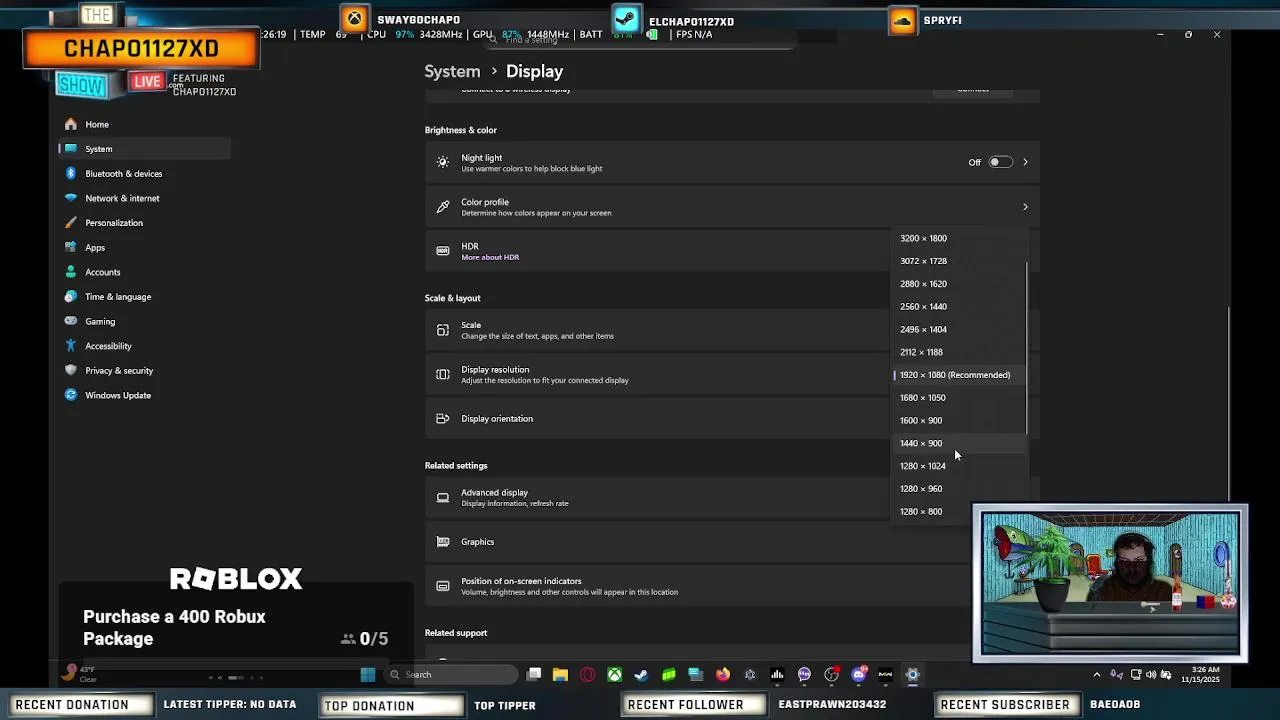
Task: Click the resolution list scrollbar
Action: coord(1027,348)
